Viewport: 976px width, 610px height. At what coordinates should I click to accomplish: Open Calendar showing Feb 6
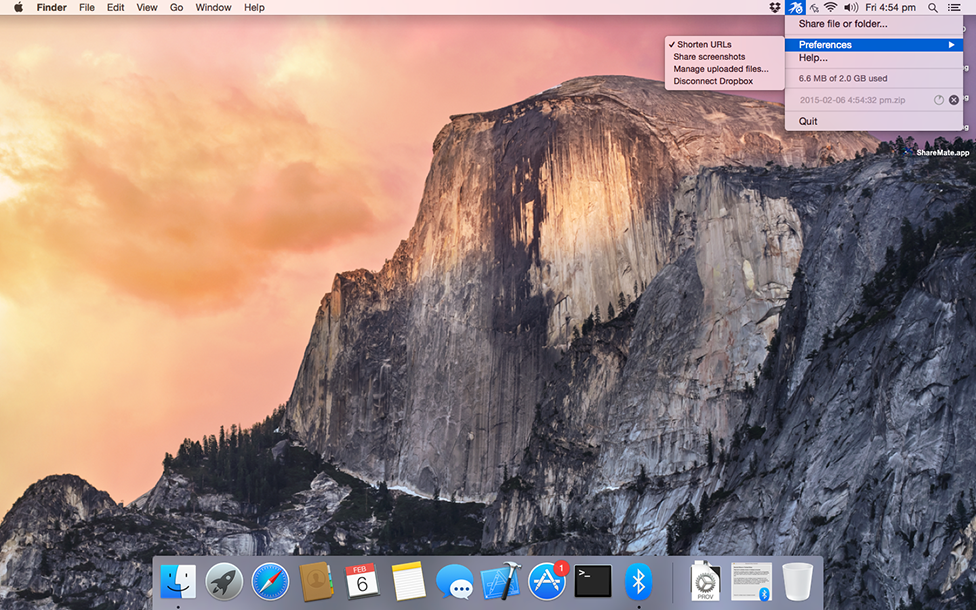pyautogui.click(x=362, y=581)
